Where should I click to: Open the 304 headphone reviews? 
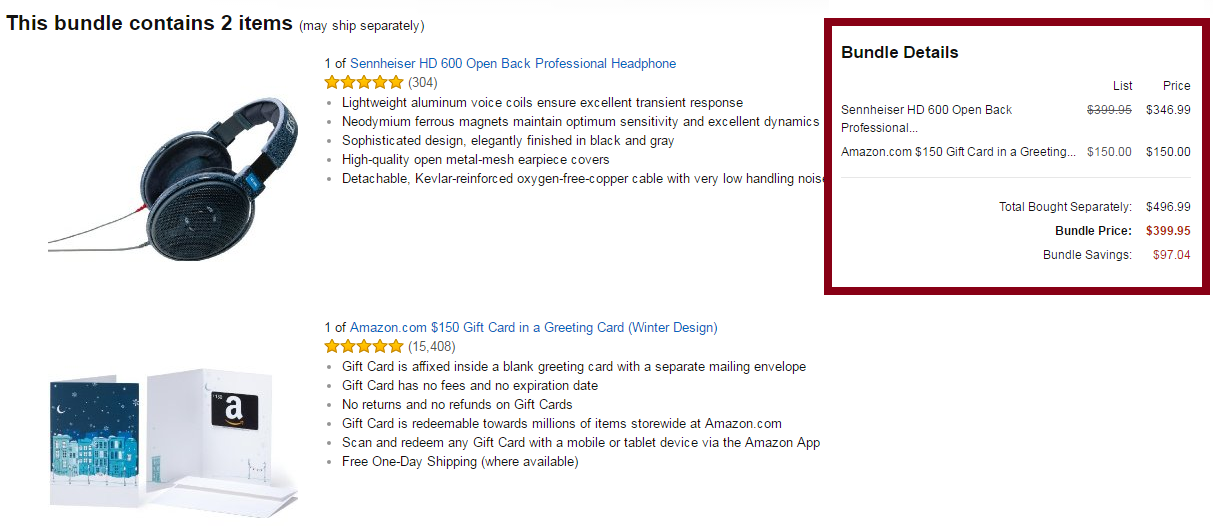(x=423, y=82)
